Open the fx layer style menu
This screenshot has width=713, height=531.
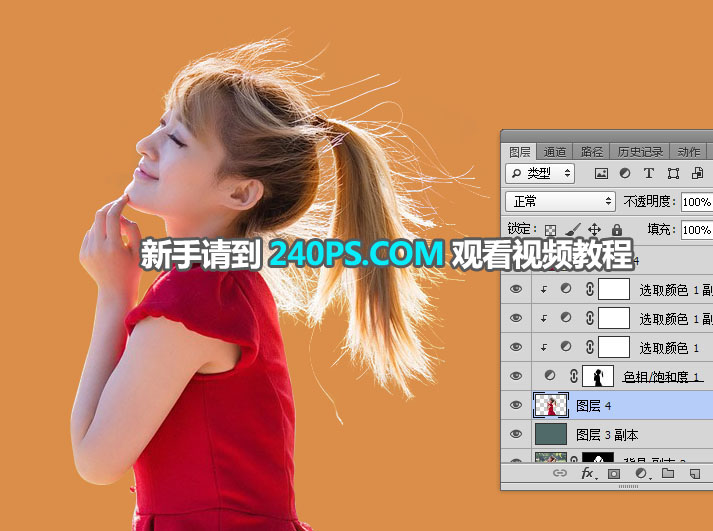588,473
